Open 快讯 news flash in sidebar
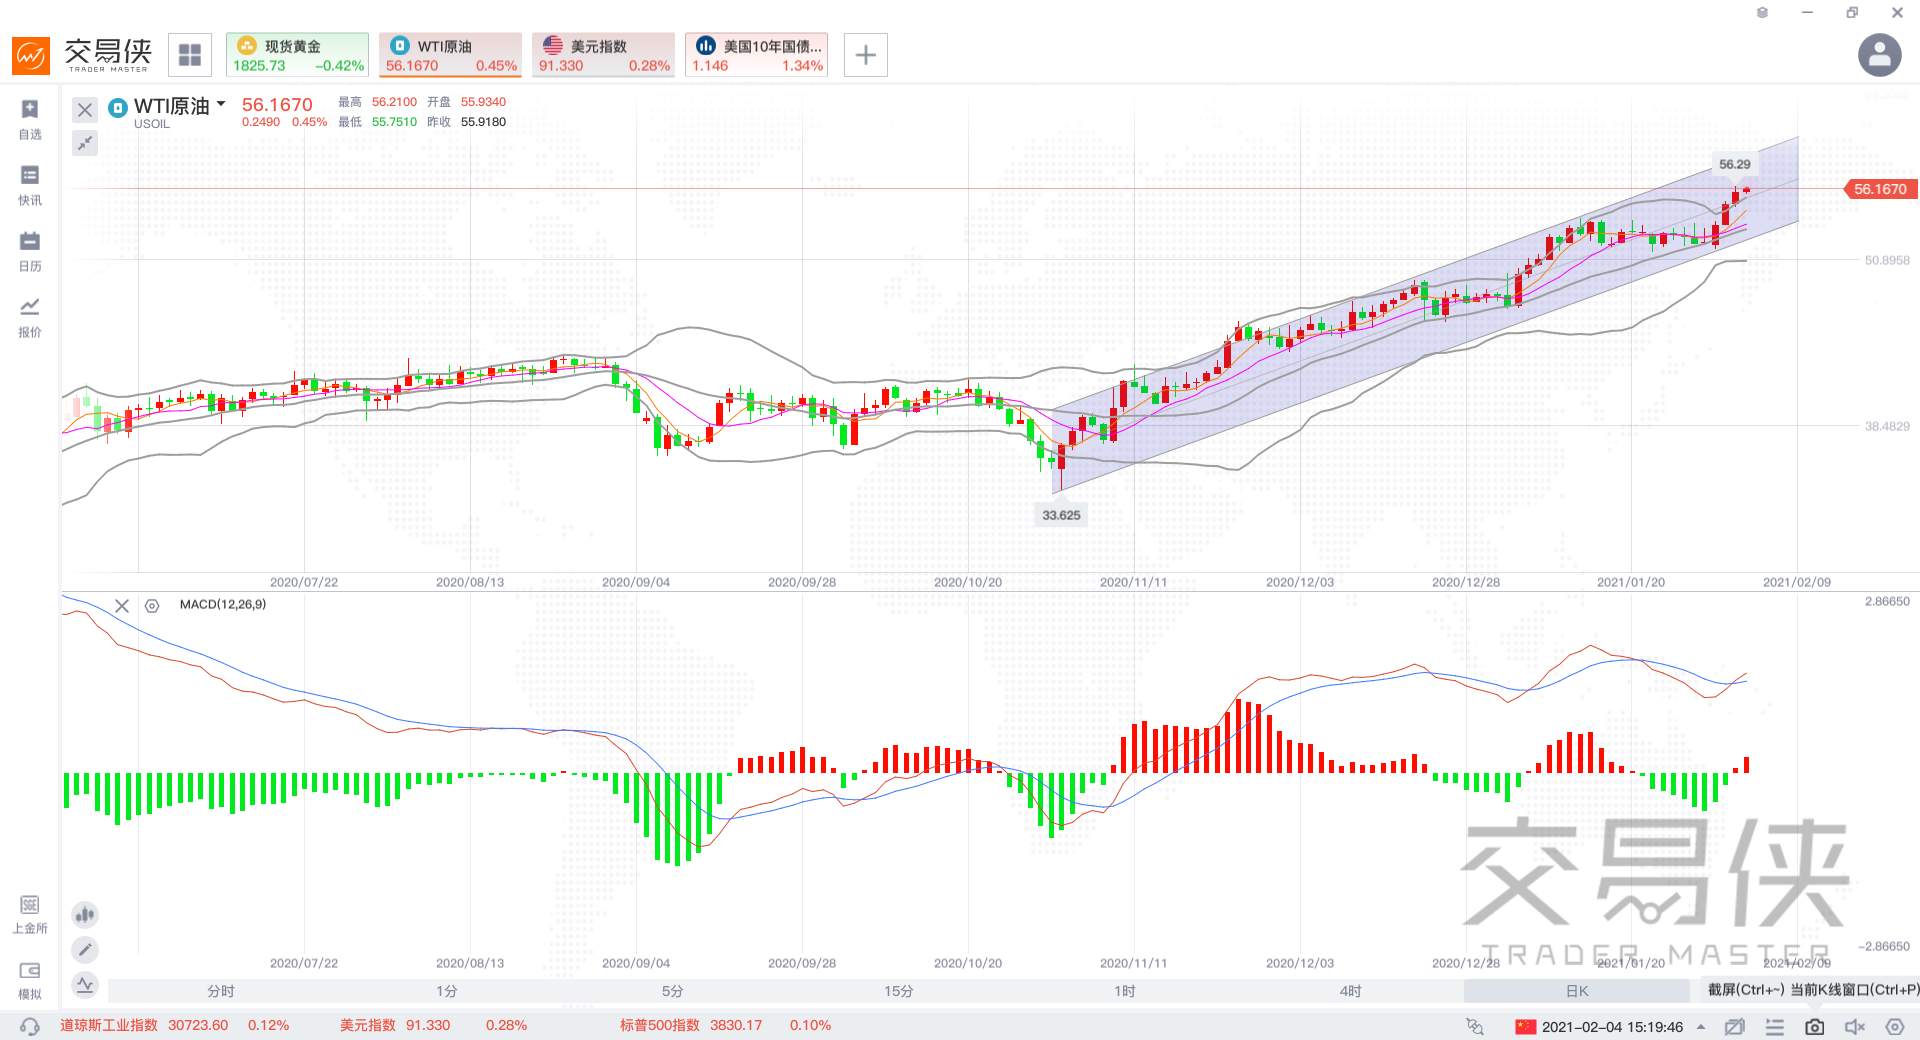 (x=30, y=186)
